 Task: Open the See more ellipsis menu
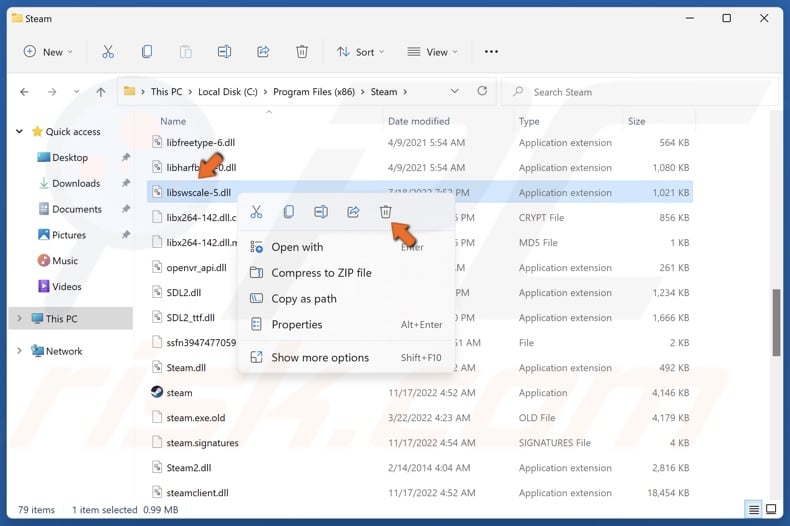click(491, 51)
